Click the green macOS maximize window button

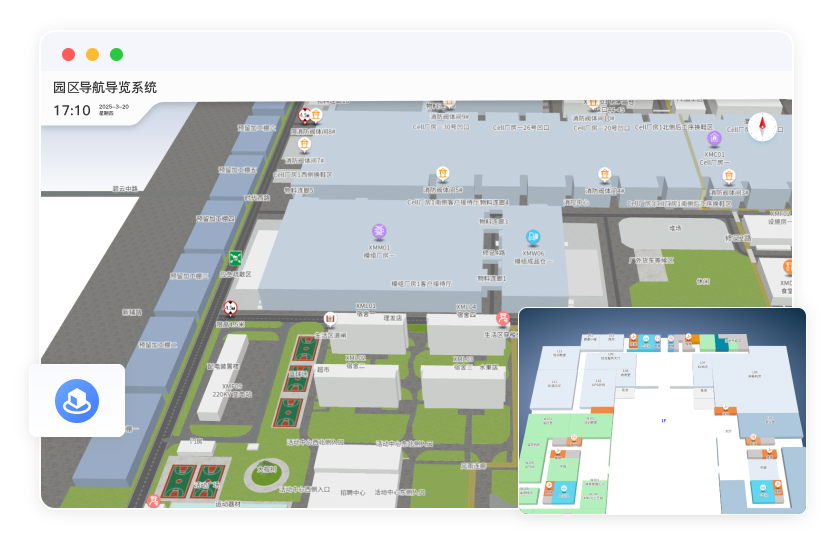pyautogui.click(x=117, y=55)
